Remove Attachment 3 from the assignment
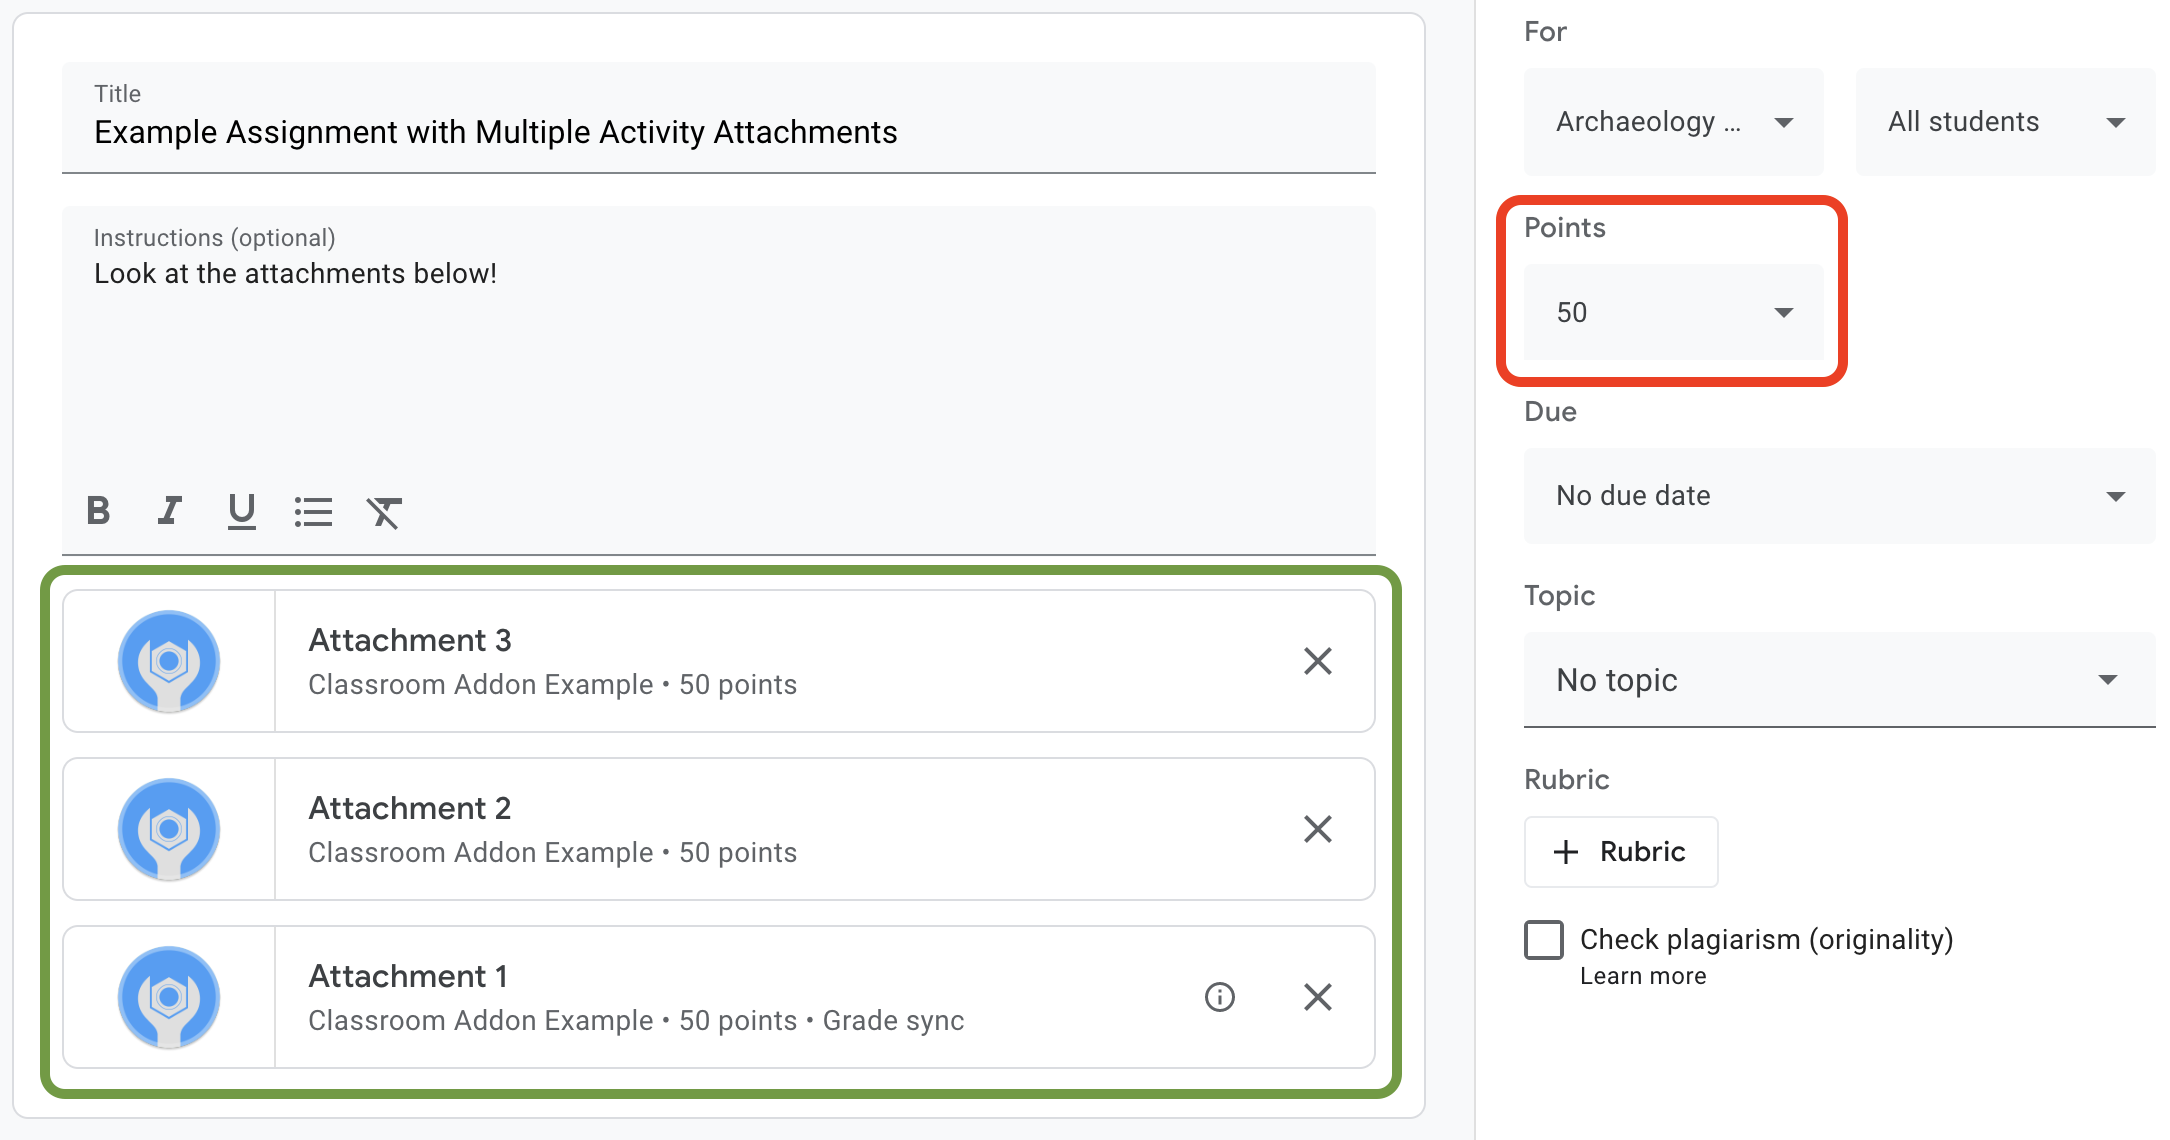The width and height of the screenshot is (2170, 1140). (1316, 660)
